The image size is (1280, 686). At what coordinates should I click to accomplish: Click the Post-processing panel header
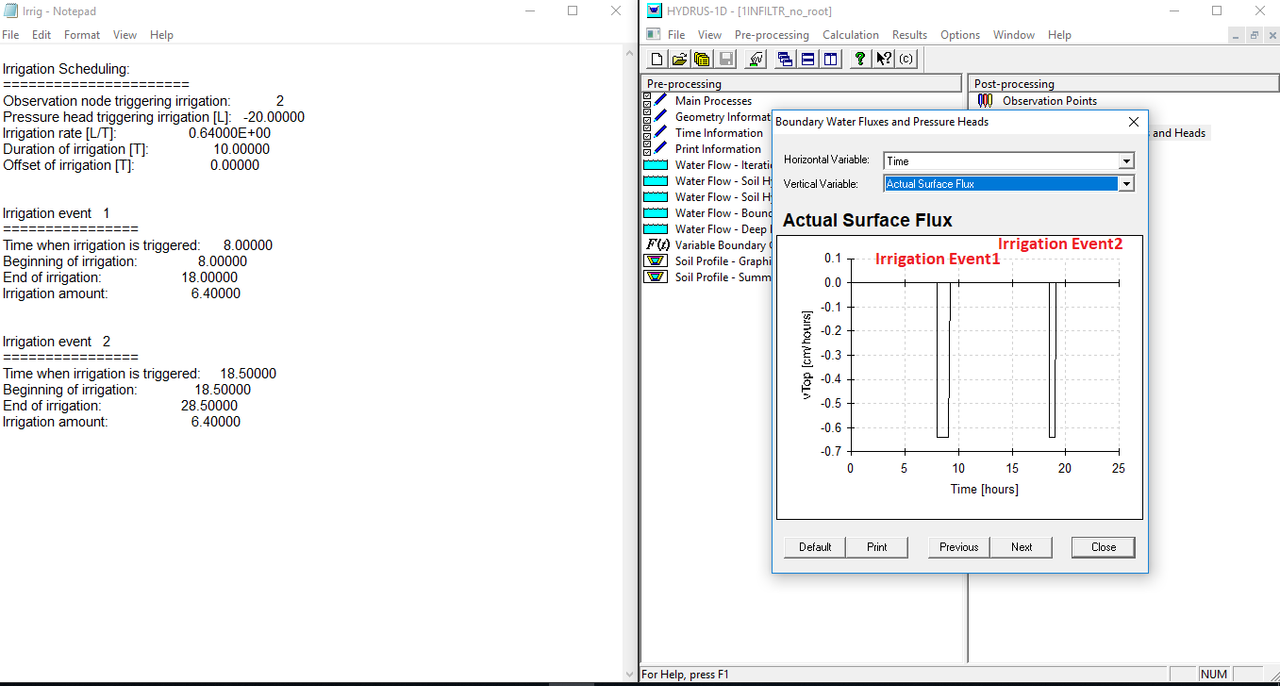(x=1123, y=84)
